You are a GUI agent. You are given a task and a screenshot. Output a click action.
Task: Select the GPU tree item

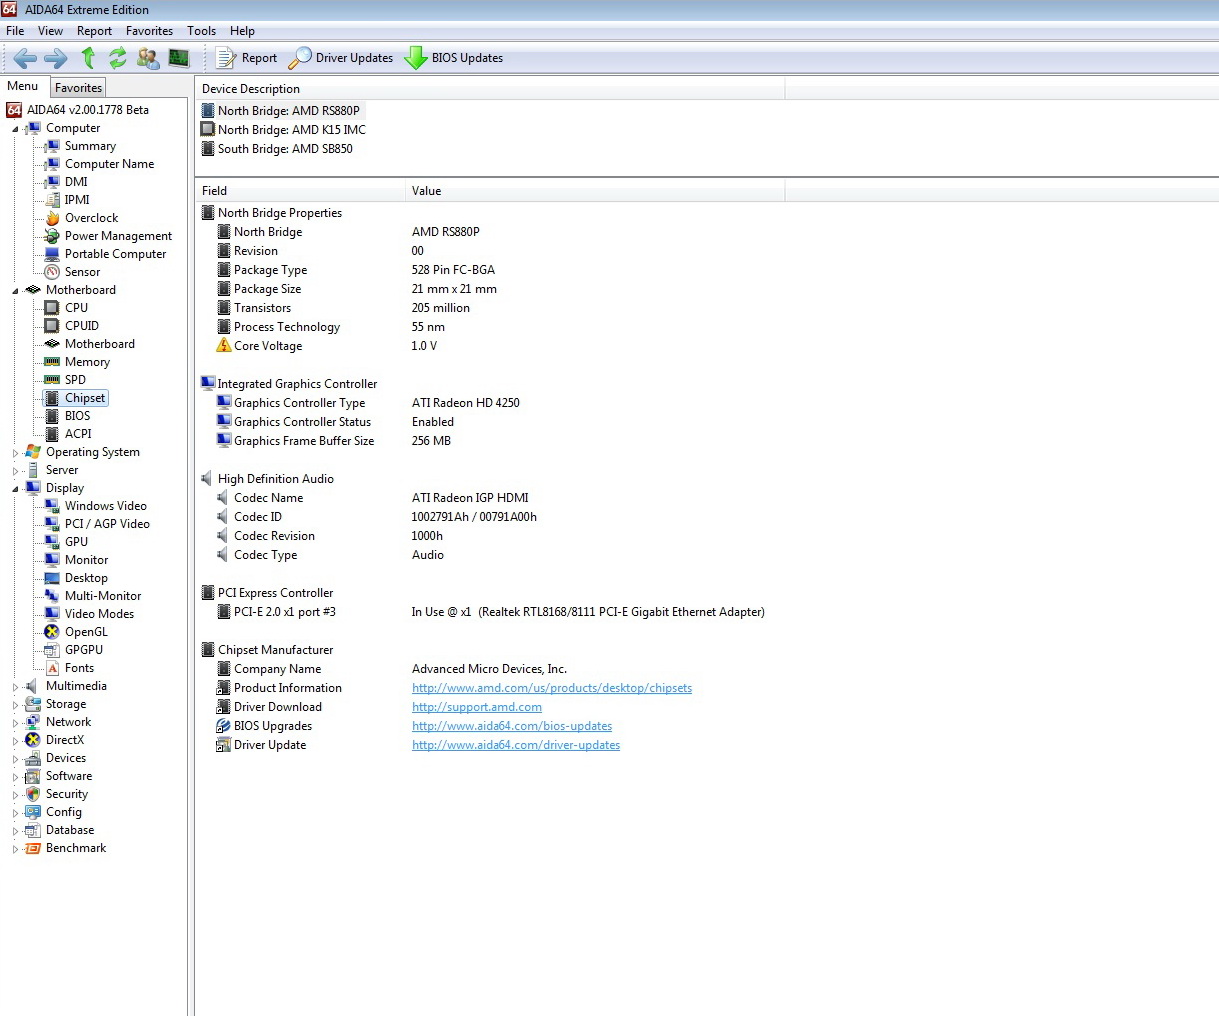(x=76, y=542)
